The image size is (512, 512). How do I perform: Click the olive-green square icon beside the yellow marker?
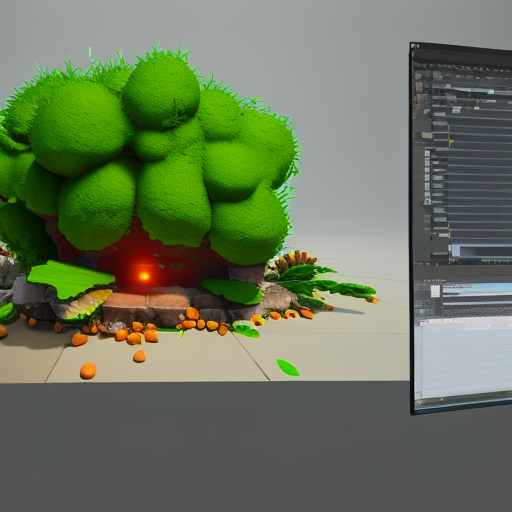[418, 134]
